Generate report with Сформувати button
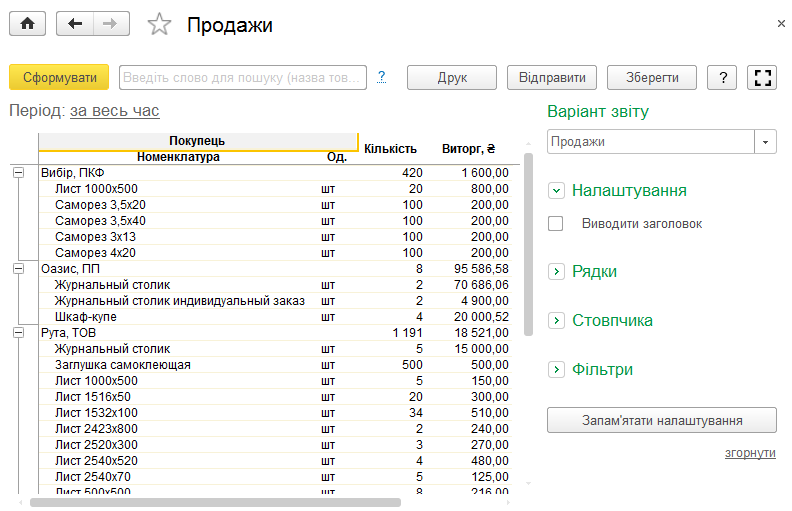Image resolution: width=792 pixels, height=511 pixels. point(59,77)
